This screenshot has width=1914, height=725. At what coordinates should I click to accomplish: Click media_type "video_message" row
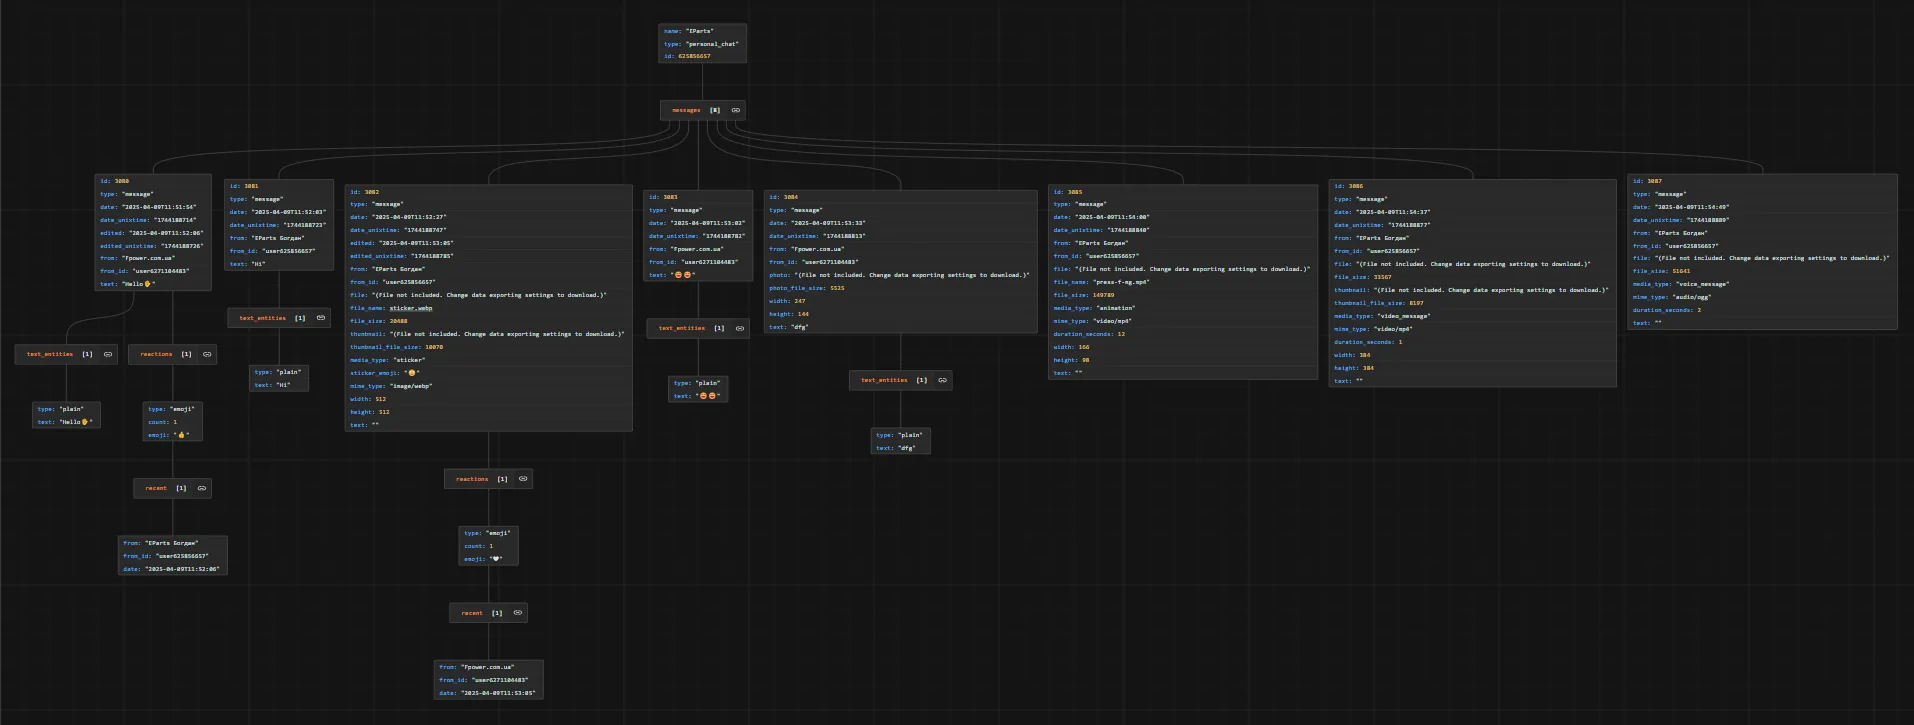tap(1382, 316)
